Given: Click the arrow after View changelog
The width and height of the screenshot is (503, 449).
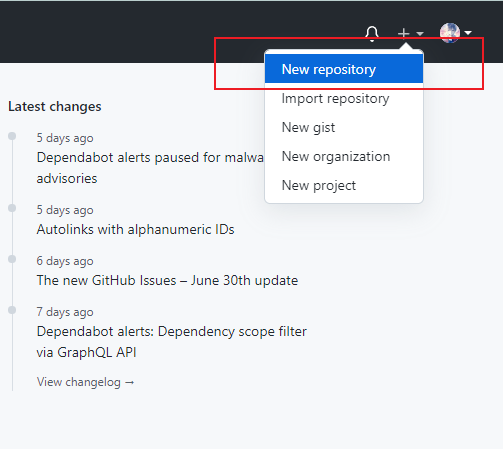Looking at the screenshot, I should [130, 382].
